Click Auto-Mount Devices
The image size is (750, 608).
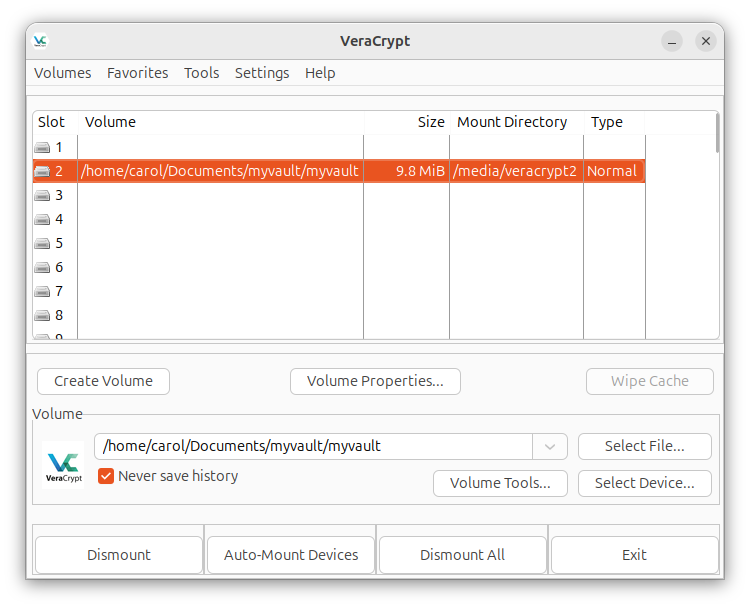pyautogui.click(x=291, y=555)
